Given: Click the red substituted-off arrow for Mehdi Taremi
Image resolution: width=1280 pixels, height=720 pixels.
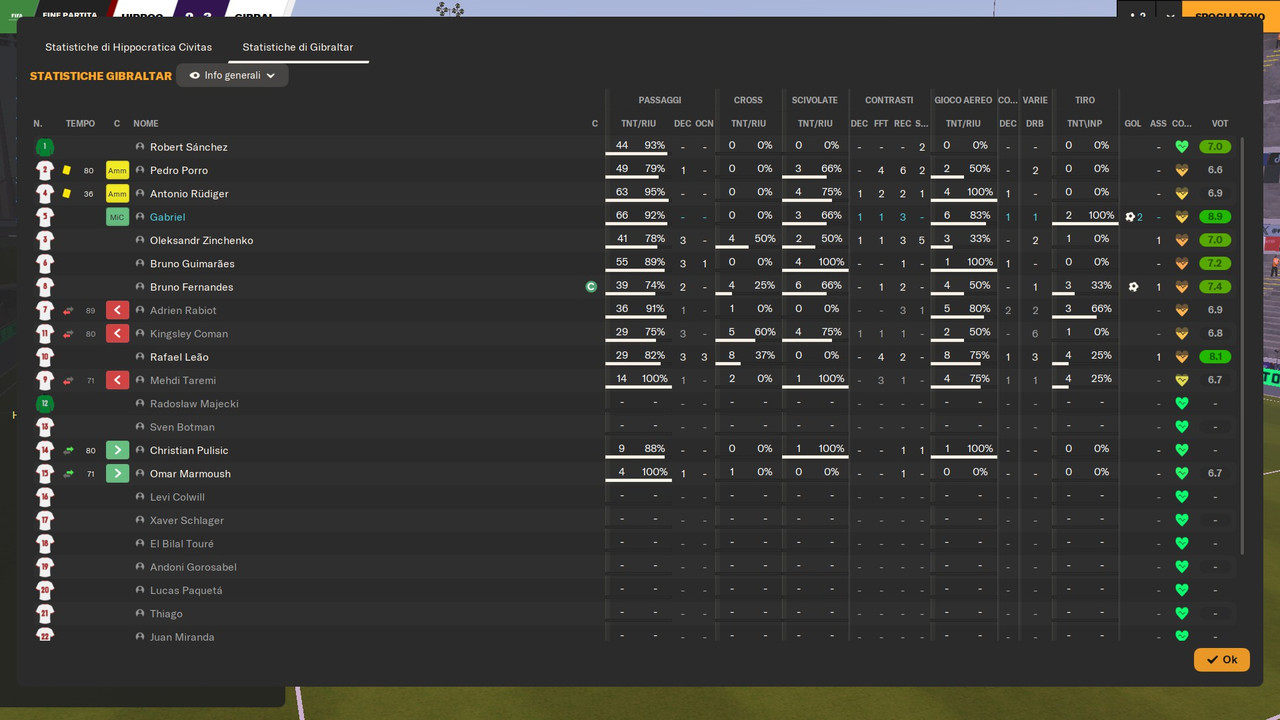Looking at the screenshot, I should pos(117,380).
